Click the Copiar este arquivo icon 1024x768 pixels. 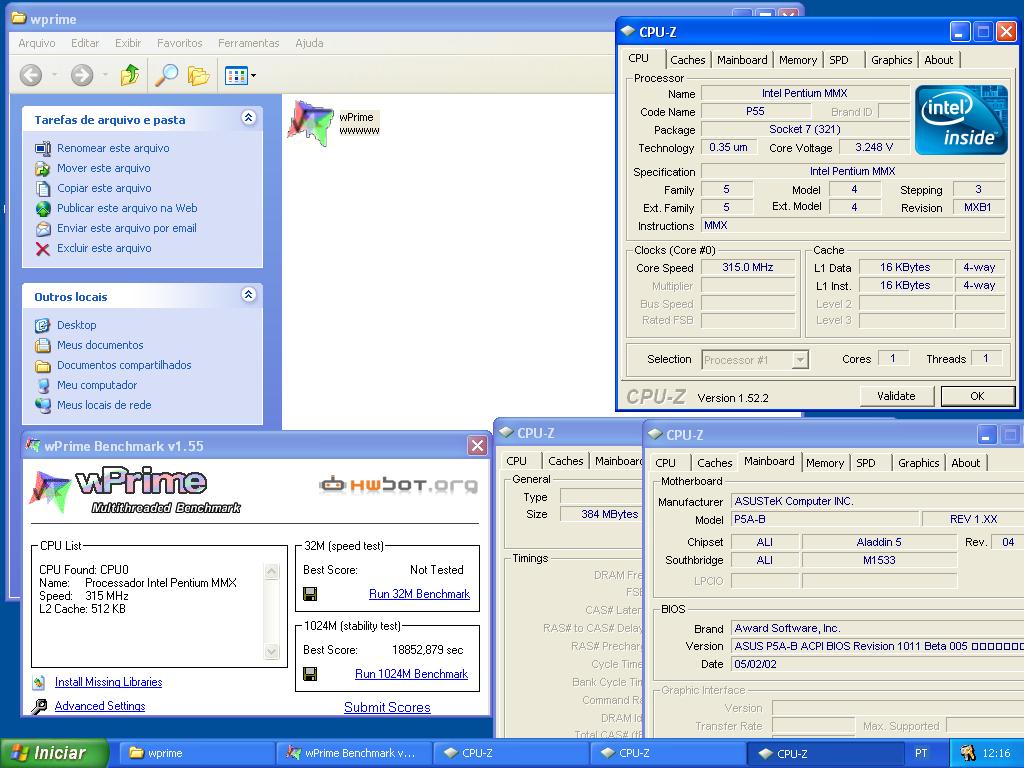point(43,189)
